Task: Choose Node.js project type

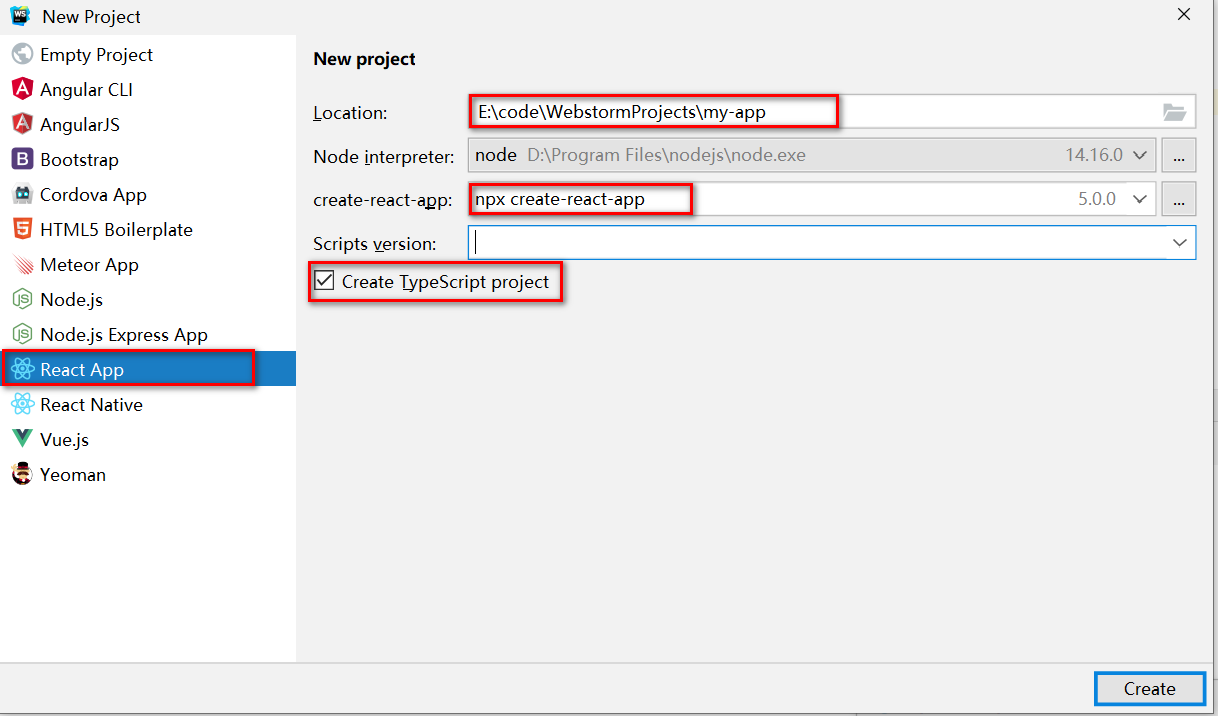Action: coord(148,299)
